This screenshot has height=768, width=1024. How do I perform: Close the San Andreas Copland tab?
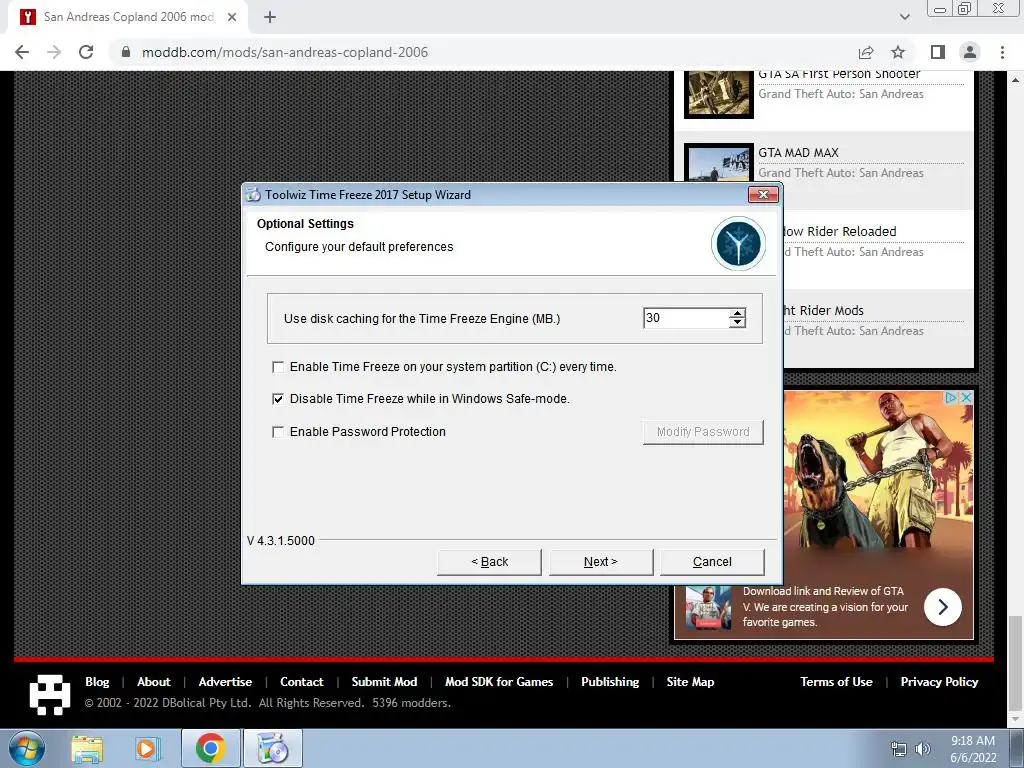[x=232, y=17]
